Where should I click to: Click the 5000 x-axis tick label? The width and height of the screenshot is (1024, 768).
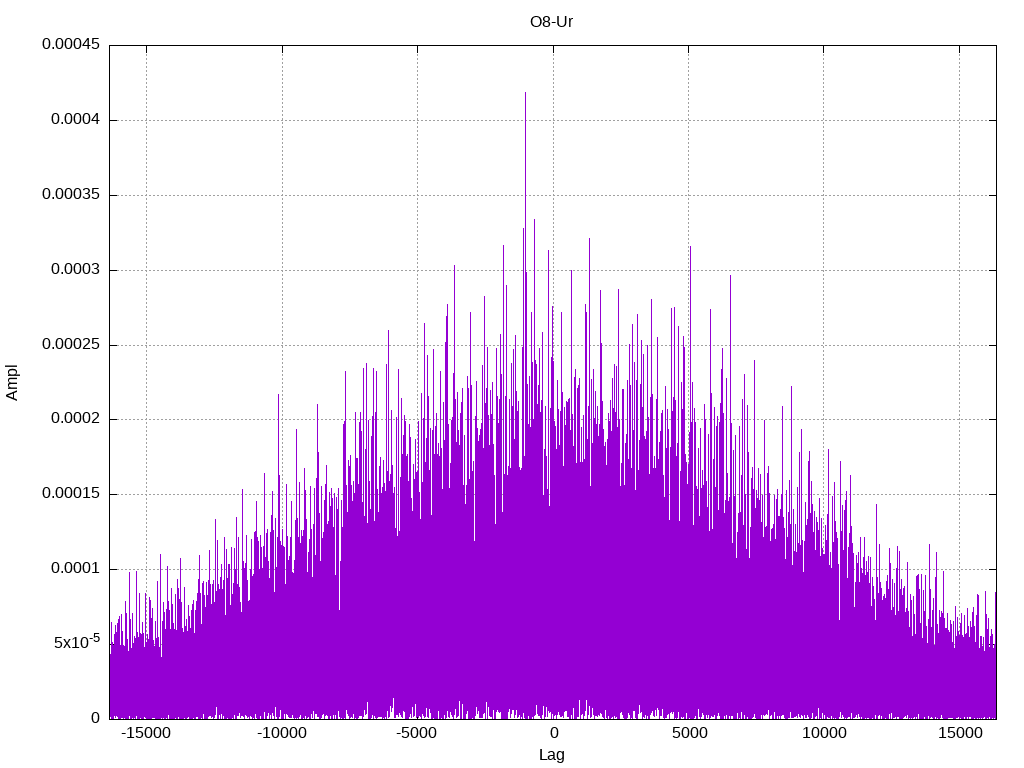point(690,733)
